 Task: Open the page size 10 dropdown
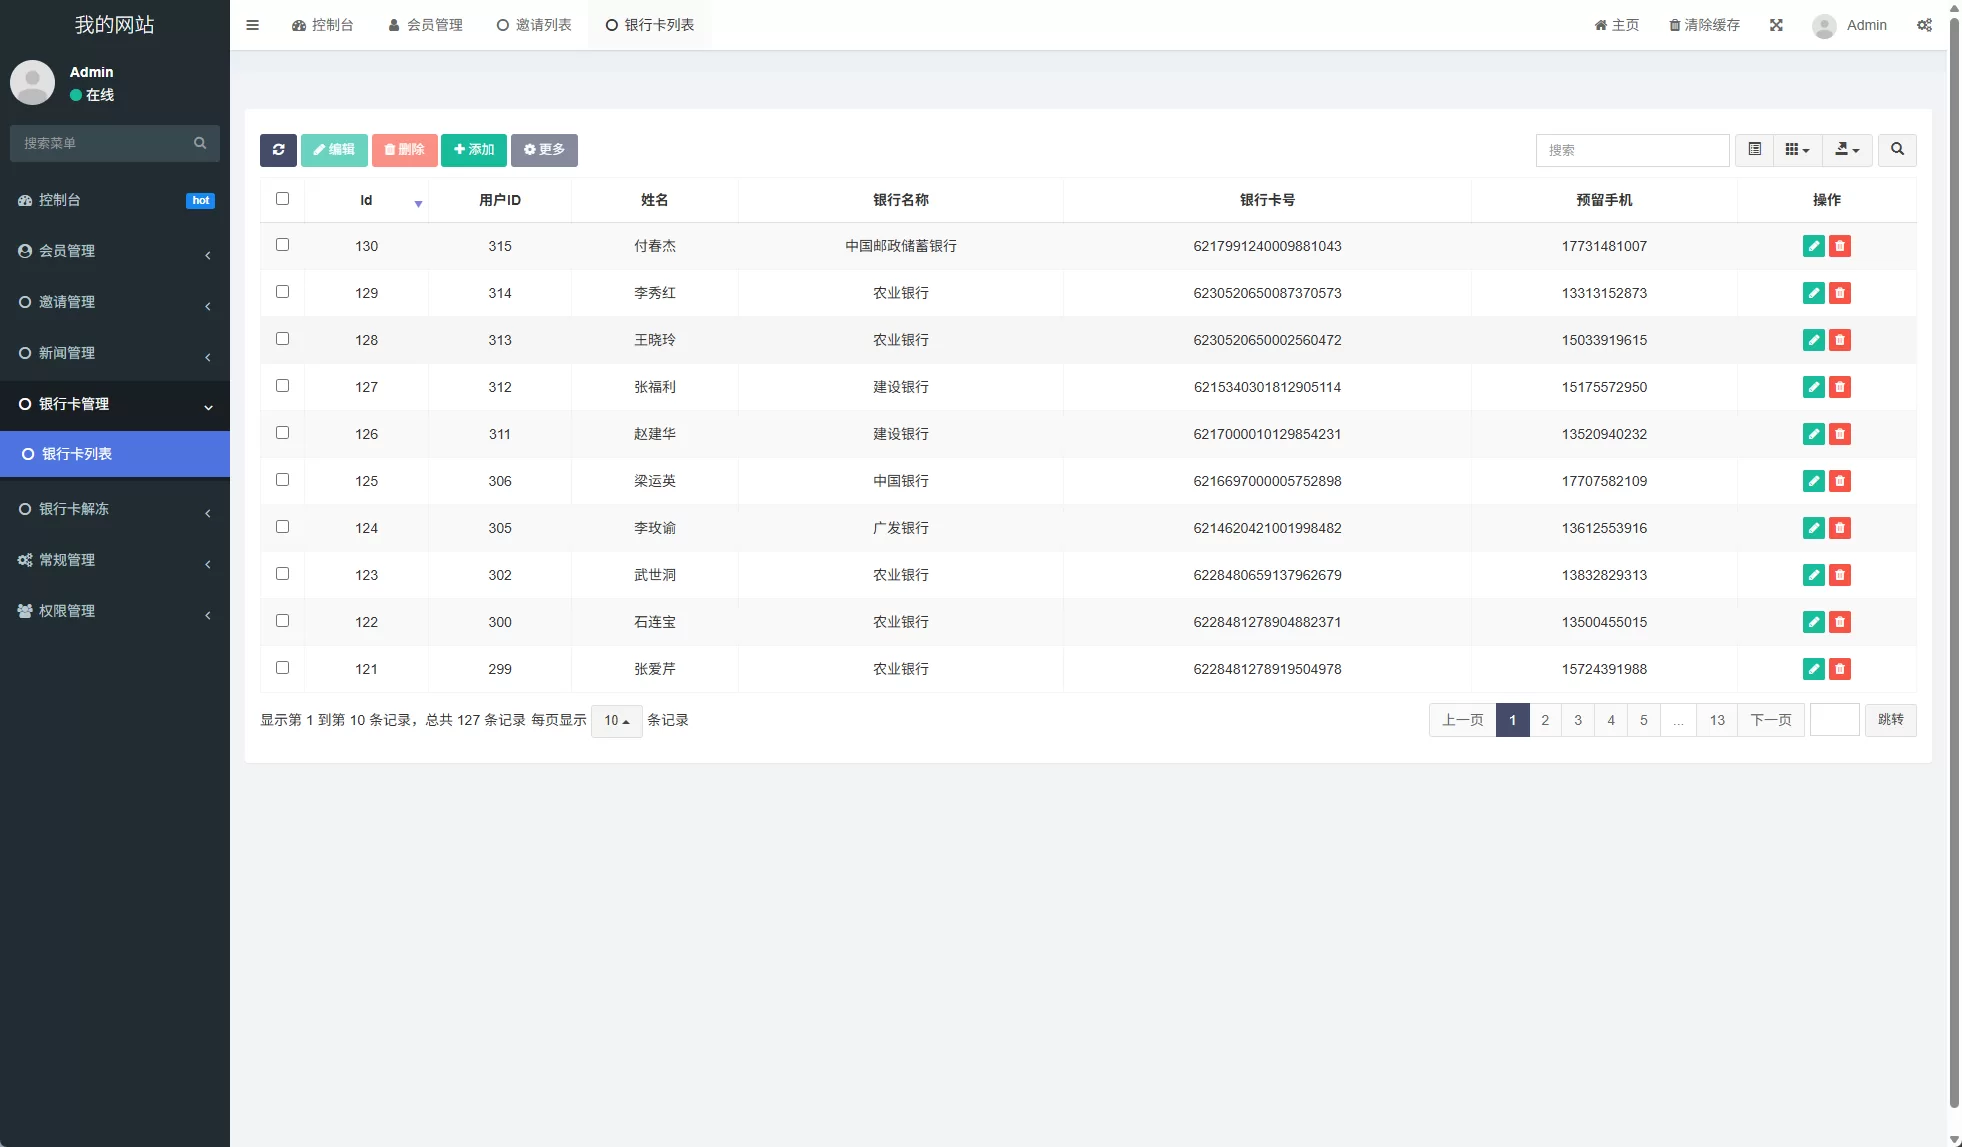[x=616, y=721]
